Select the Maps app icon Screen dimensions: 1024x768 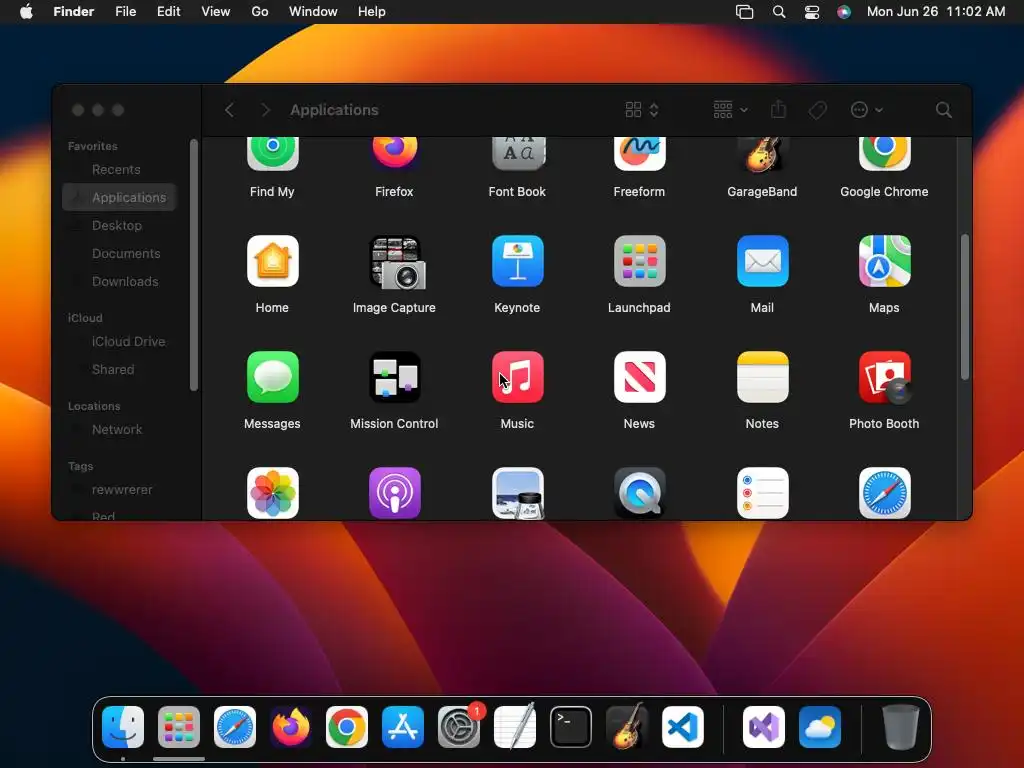884,261
